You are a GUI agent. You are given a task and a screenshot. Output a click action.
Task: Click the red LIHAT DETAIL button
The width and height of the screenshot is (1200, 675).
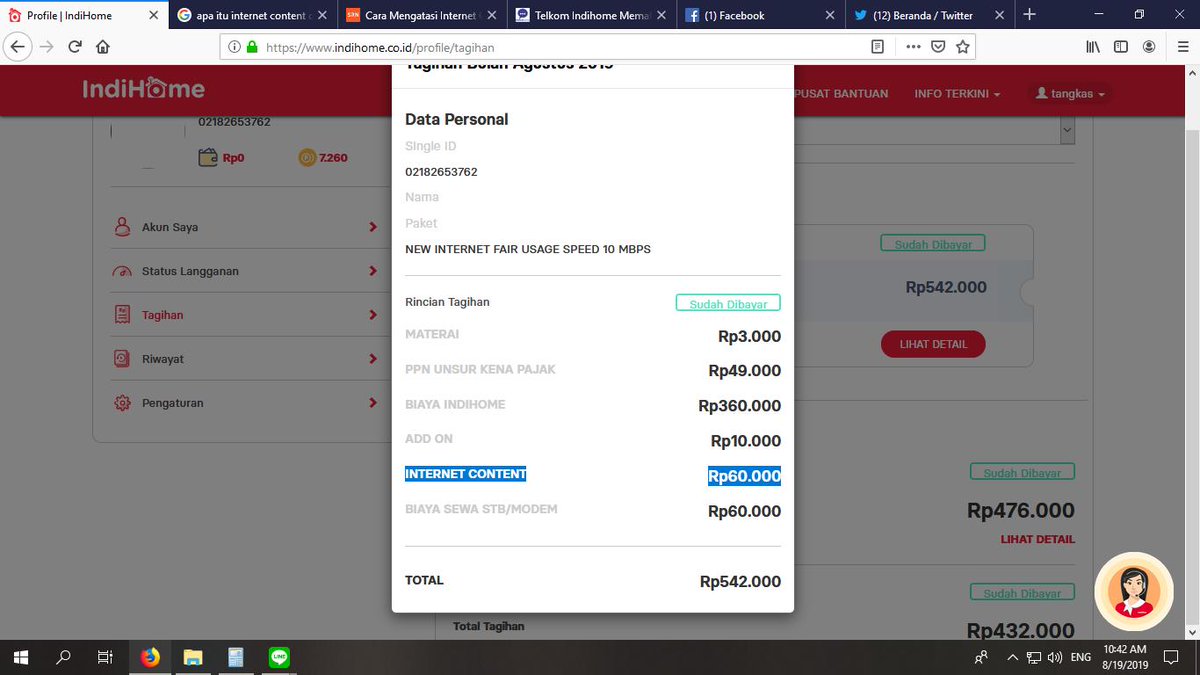click(933, 344)
